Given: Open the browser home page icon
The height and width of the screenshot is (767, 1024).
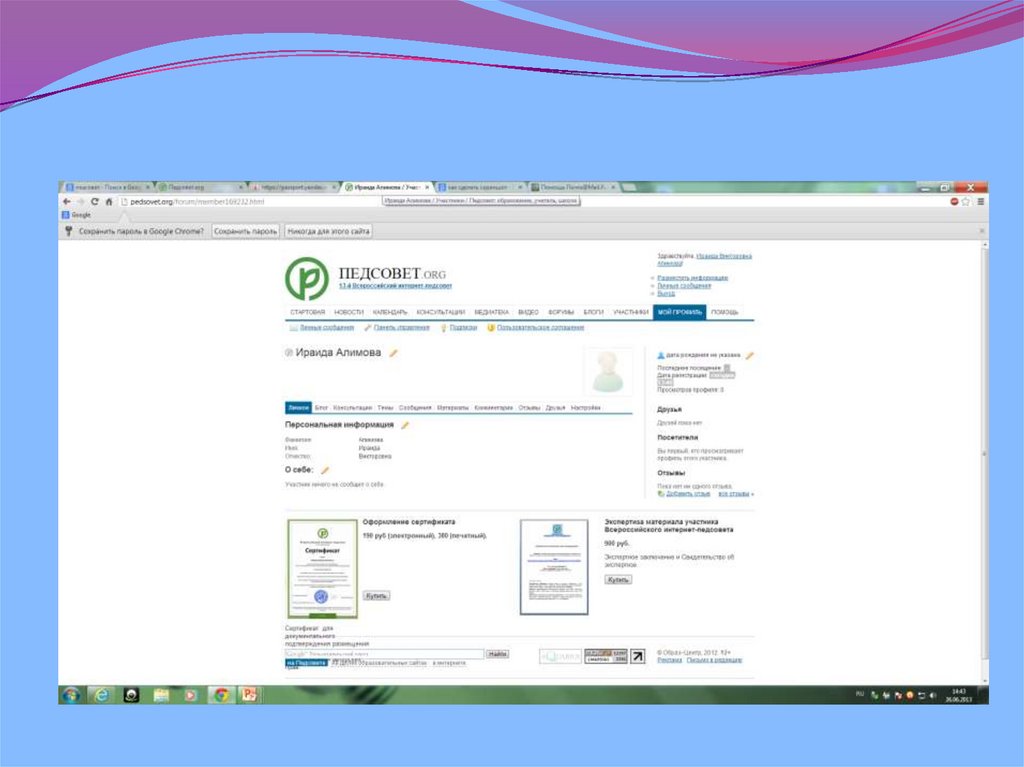Looking at the screenshot, I should coord(109,202).
